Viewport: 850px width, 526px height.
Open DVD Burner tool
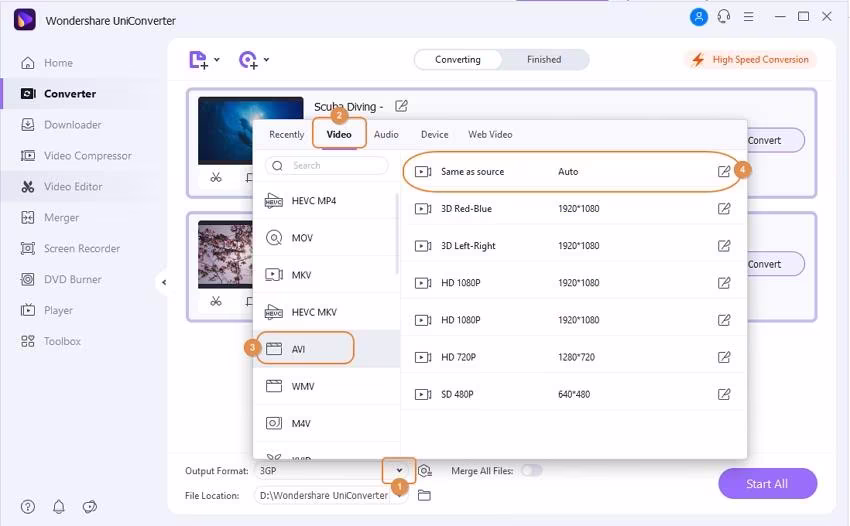coord(61,279)
